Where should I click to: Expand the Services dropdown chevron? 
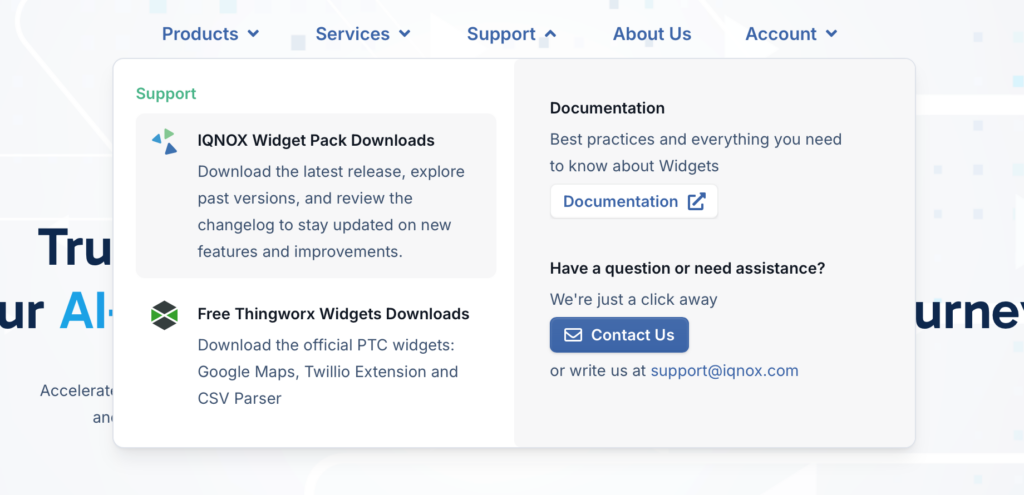pos(405,34)
